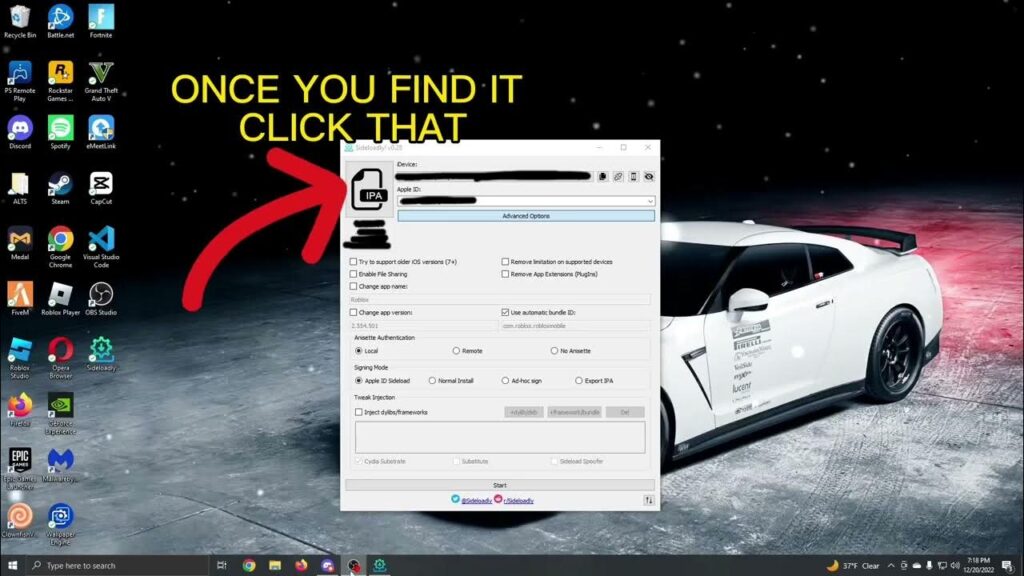Click the Start button

(500, 485)
